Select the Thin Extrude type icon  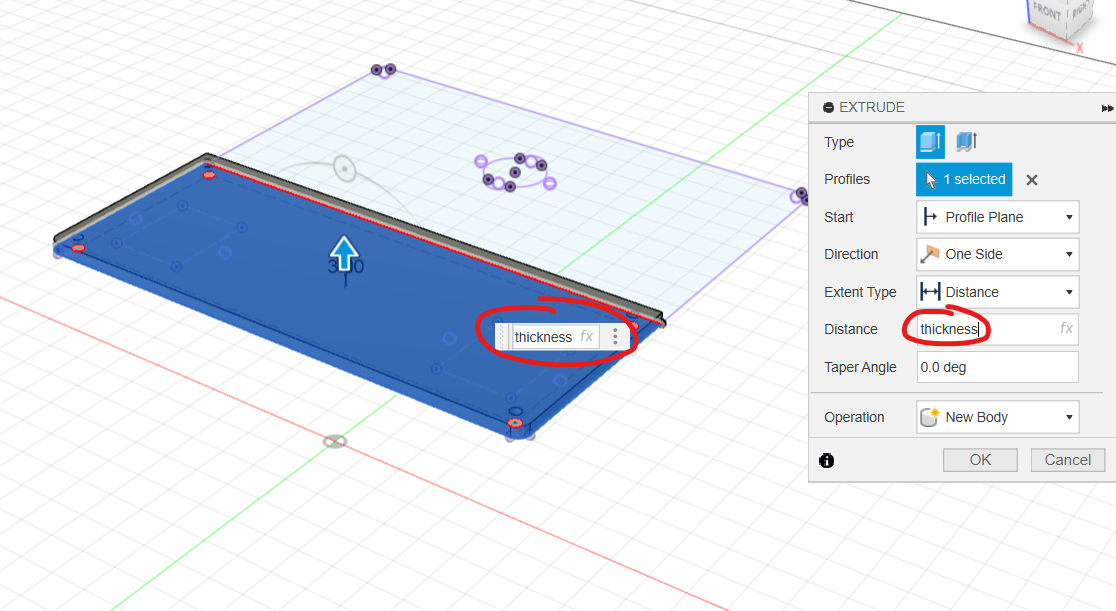(x=966, y=142)
